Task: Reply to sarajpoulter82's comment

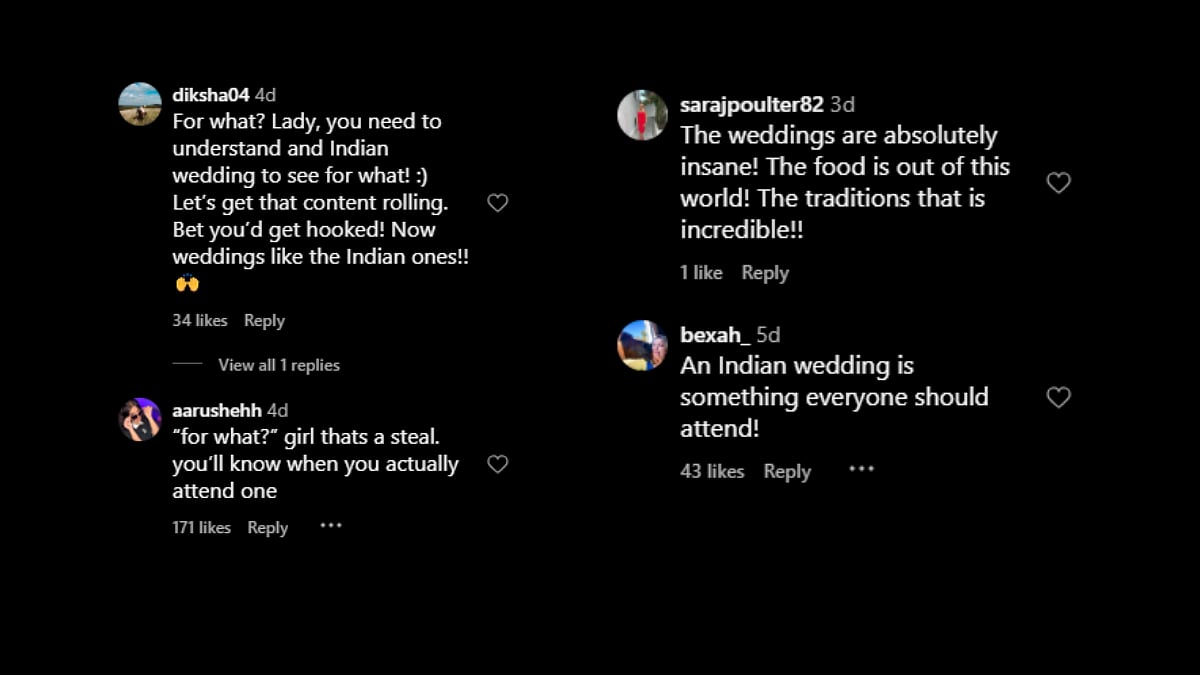Action: pos(765,273)
